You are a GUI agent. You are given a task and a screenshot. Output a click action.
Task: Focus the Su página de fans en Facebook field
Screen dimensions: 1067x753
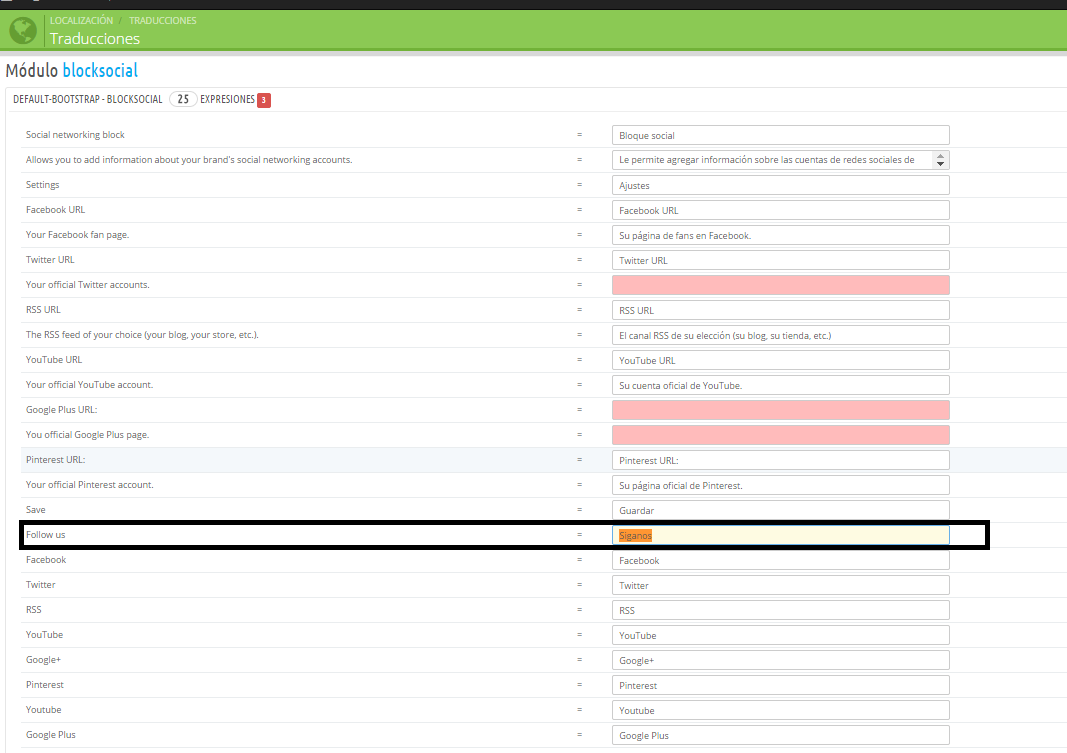[x=780, y=235]
